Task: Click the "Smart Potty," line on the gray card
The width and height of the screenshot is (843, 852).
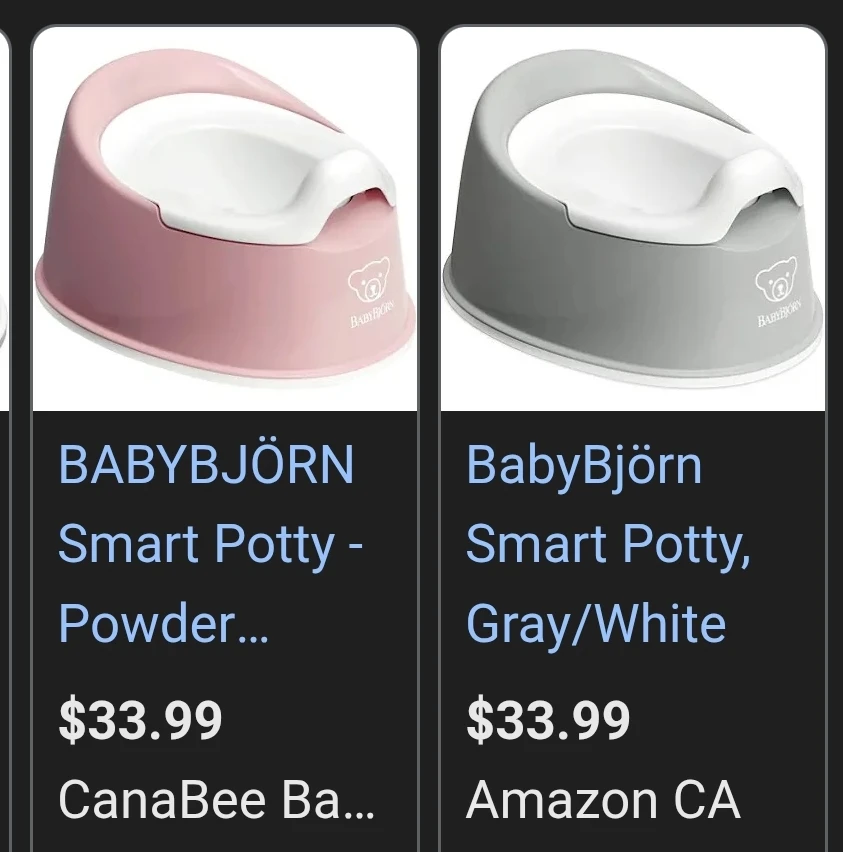Action: tap(609, 544)
